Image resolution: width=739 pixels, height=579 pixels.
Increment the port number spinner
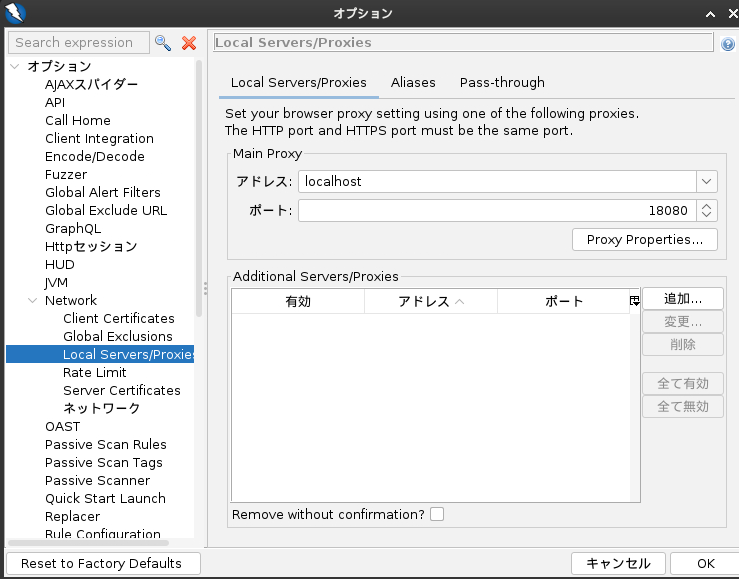coord(708,206)
